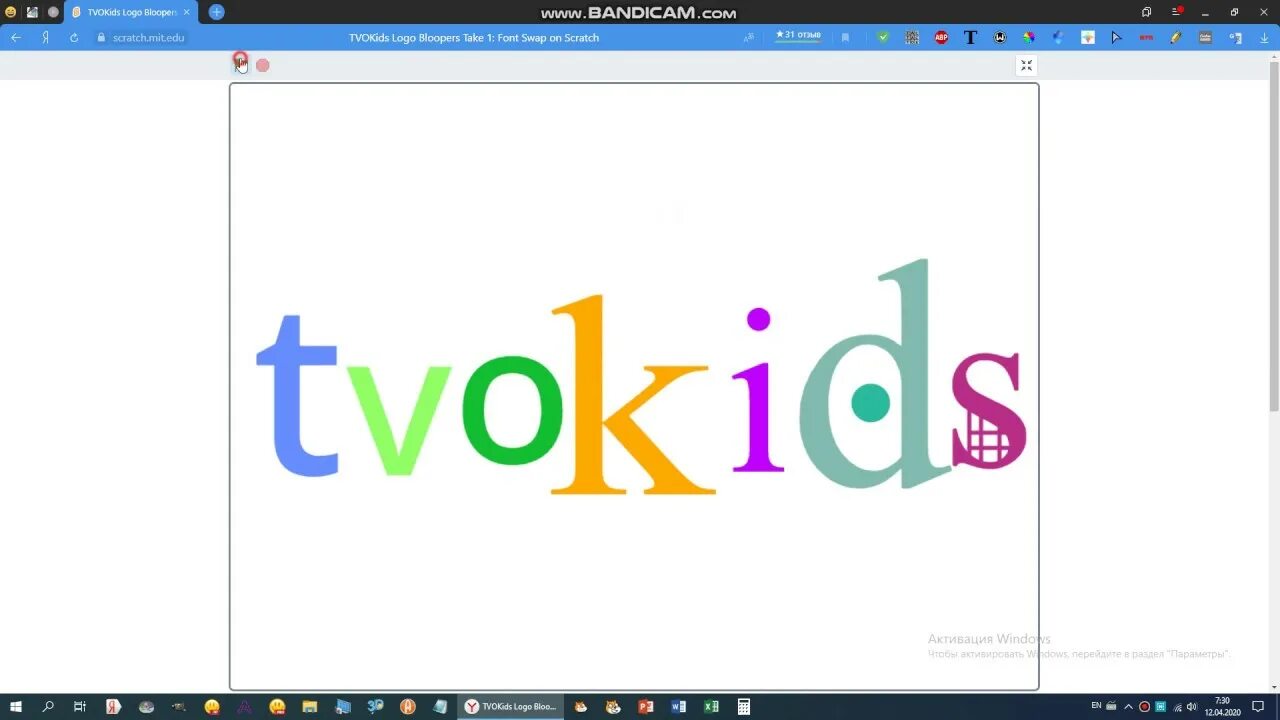This screenshot has height=720, width=1280.
Task: Open the gray keyboard-style extension icon
Action: pos(1205,38)
